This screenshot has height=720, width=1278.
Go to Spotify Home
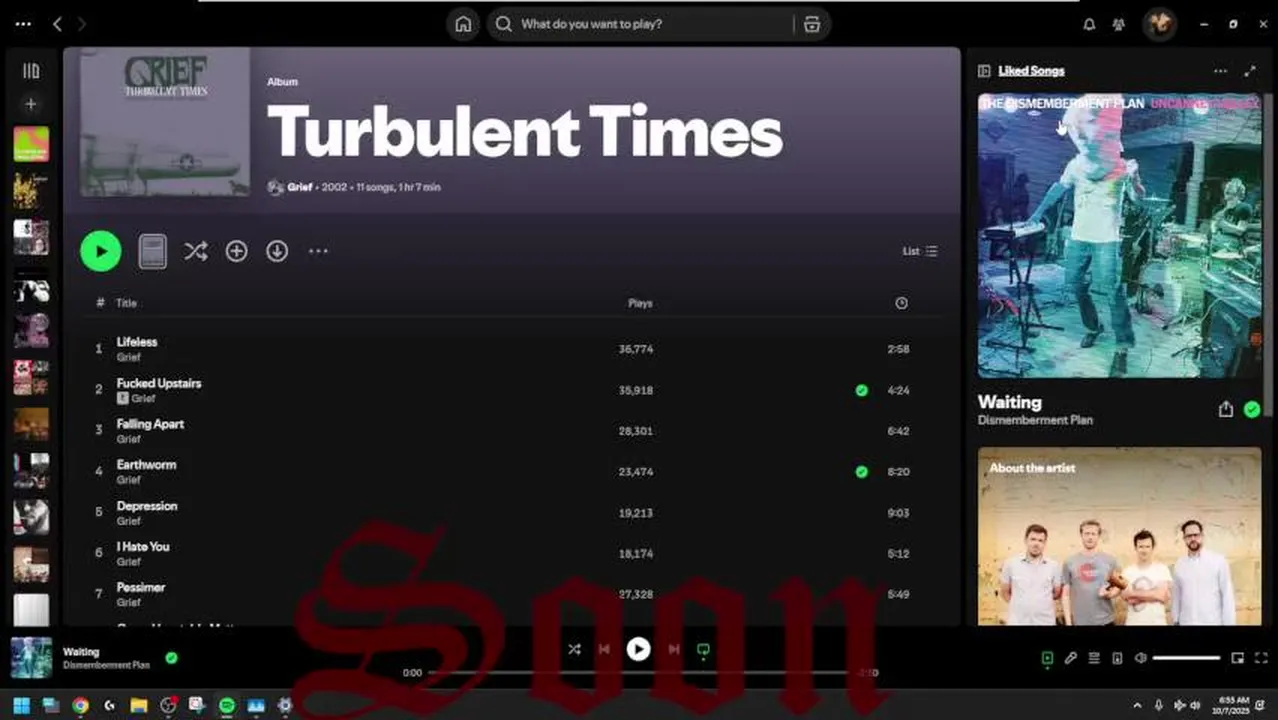[463, 24]
